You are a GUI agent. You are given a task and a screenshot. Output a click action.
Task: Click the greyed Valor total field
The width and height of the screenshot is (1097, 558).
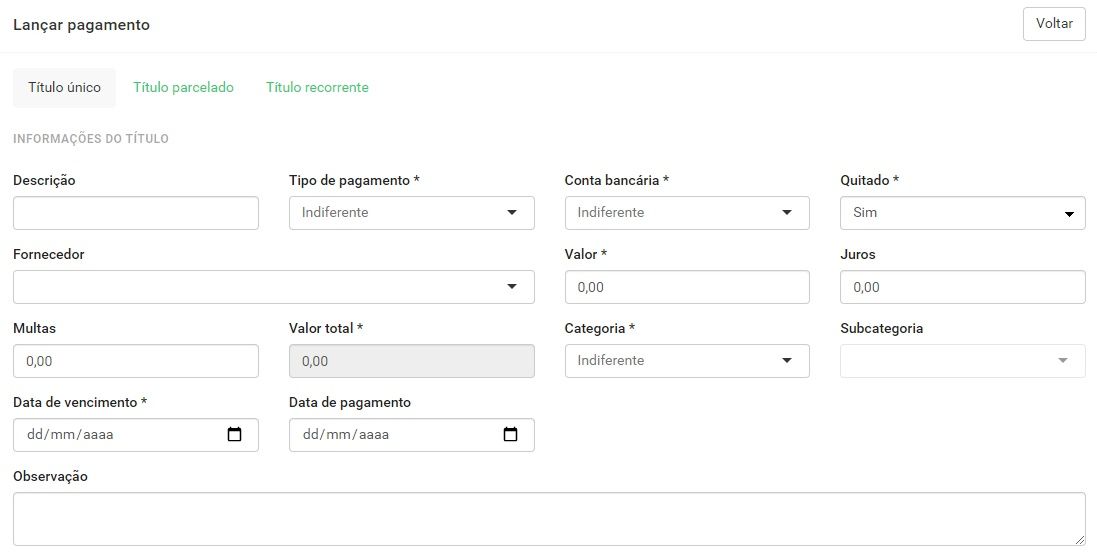411,361
